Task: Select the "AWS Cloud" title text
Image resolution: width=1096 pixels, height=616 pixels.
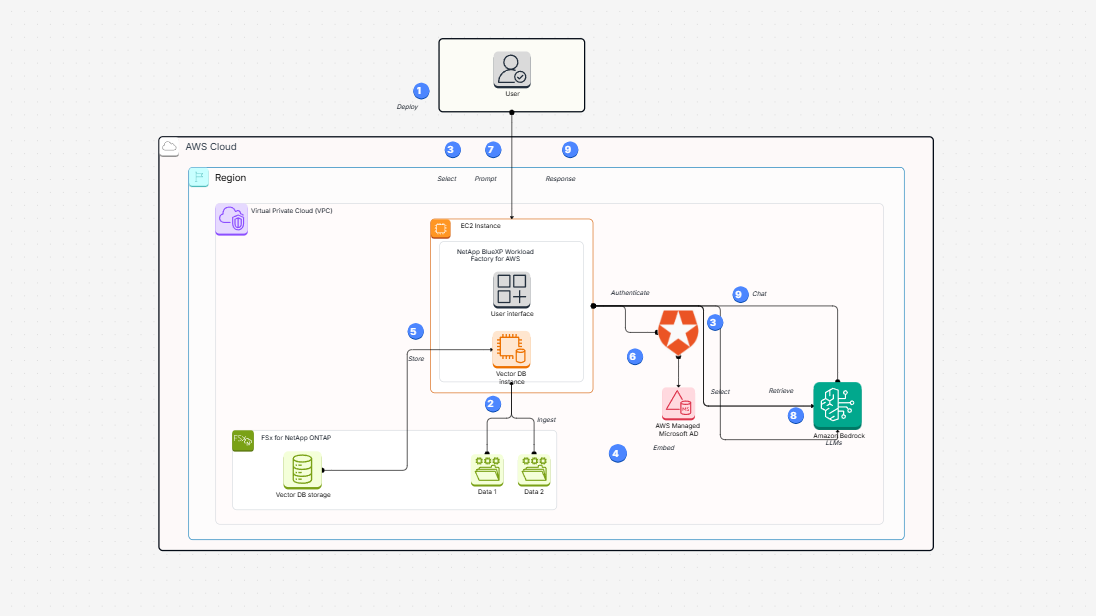Action: (211, 147)
